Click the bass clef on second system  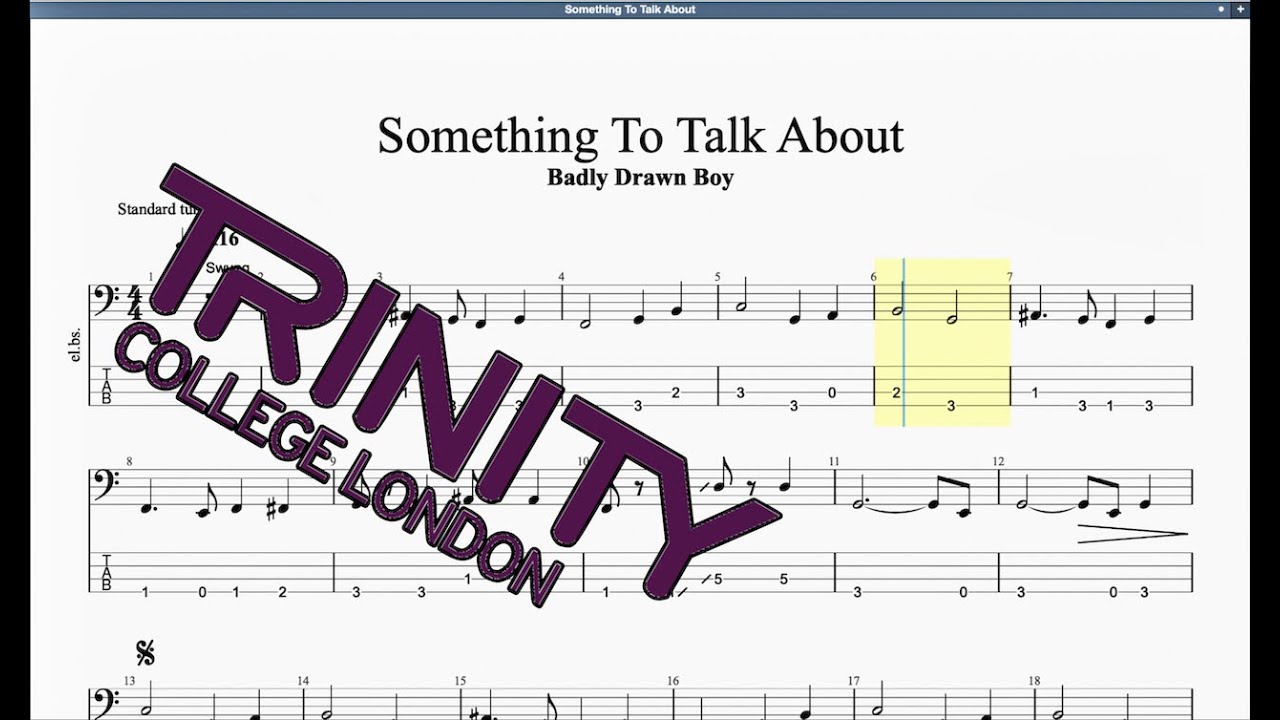pos(105,485)
